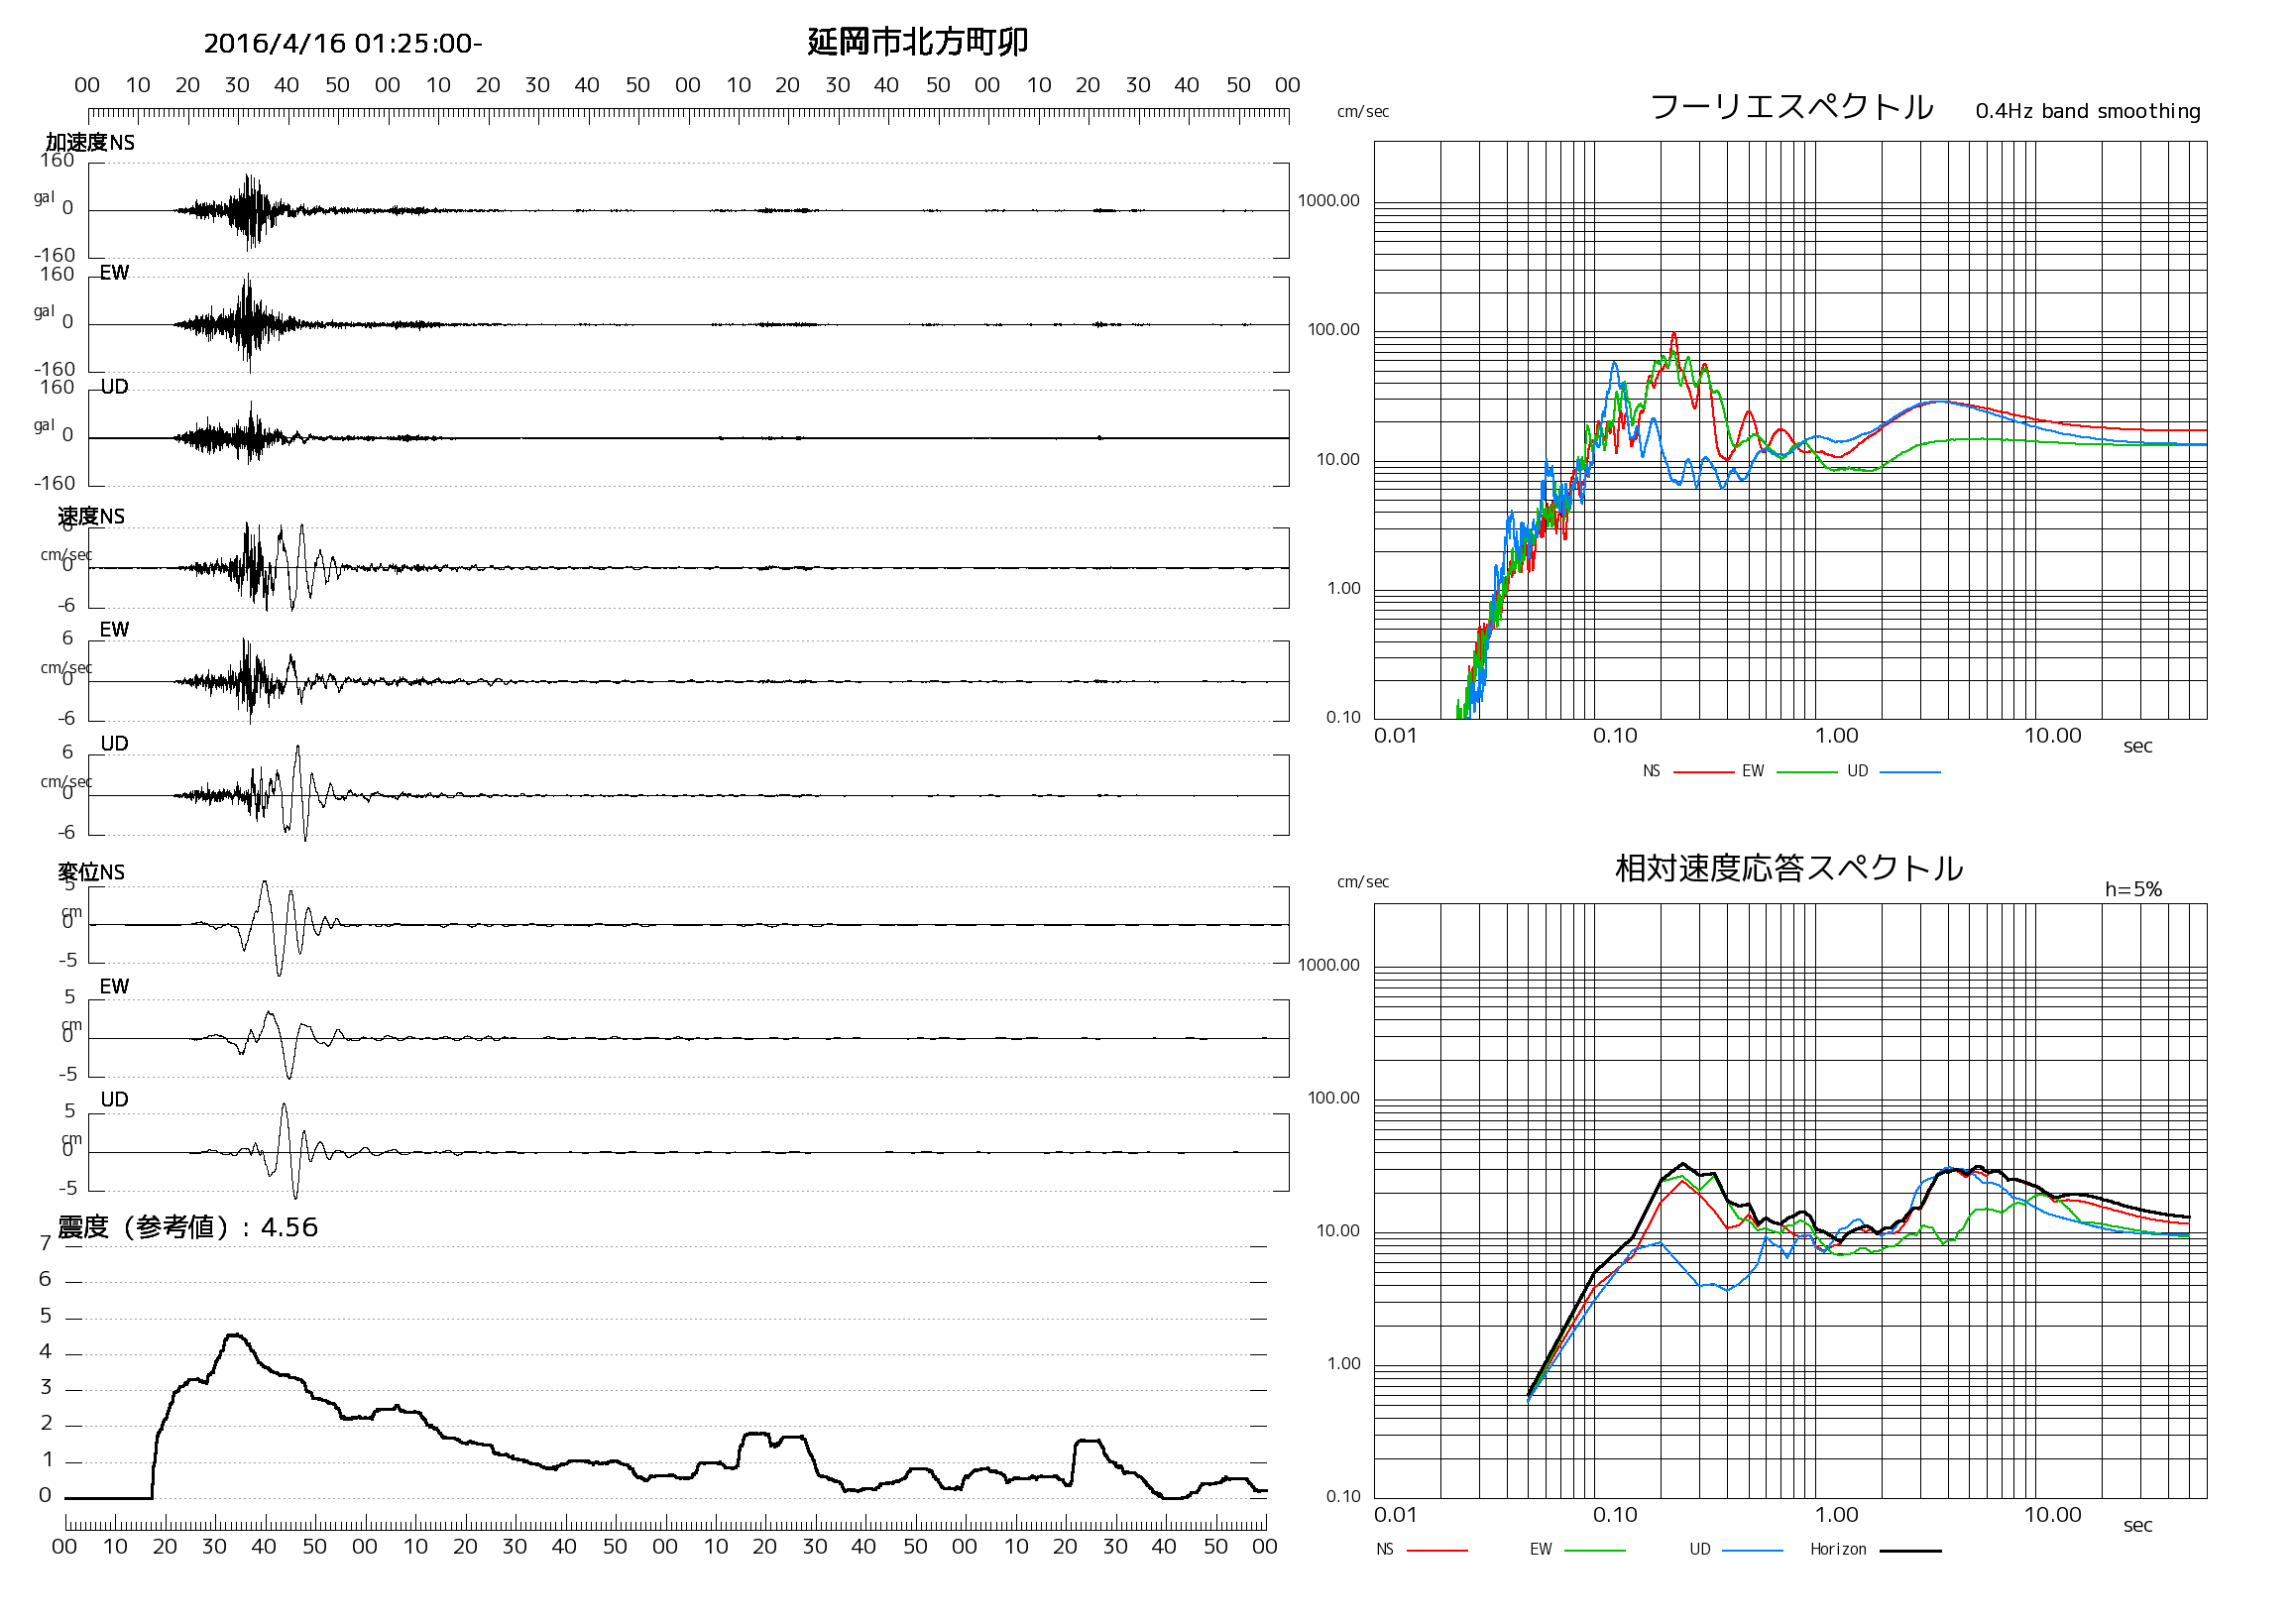Click the フーリエスペクトル chart title

[1791, 107]
